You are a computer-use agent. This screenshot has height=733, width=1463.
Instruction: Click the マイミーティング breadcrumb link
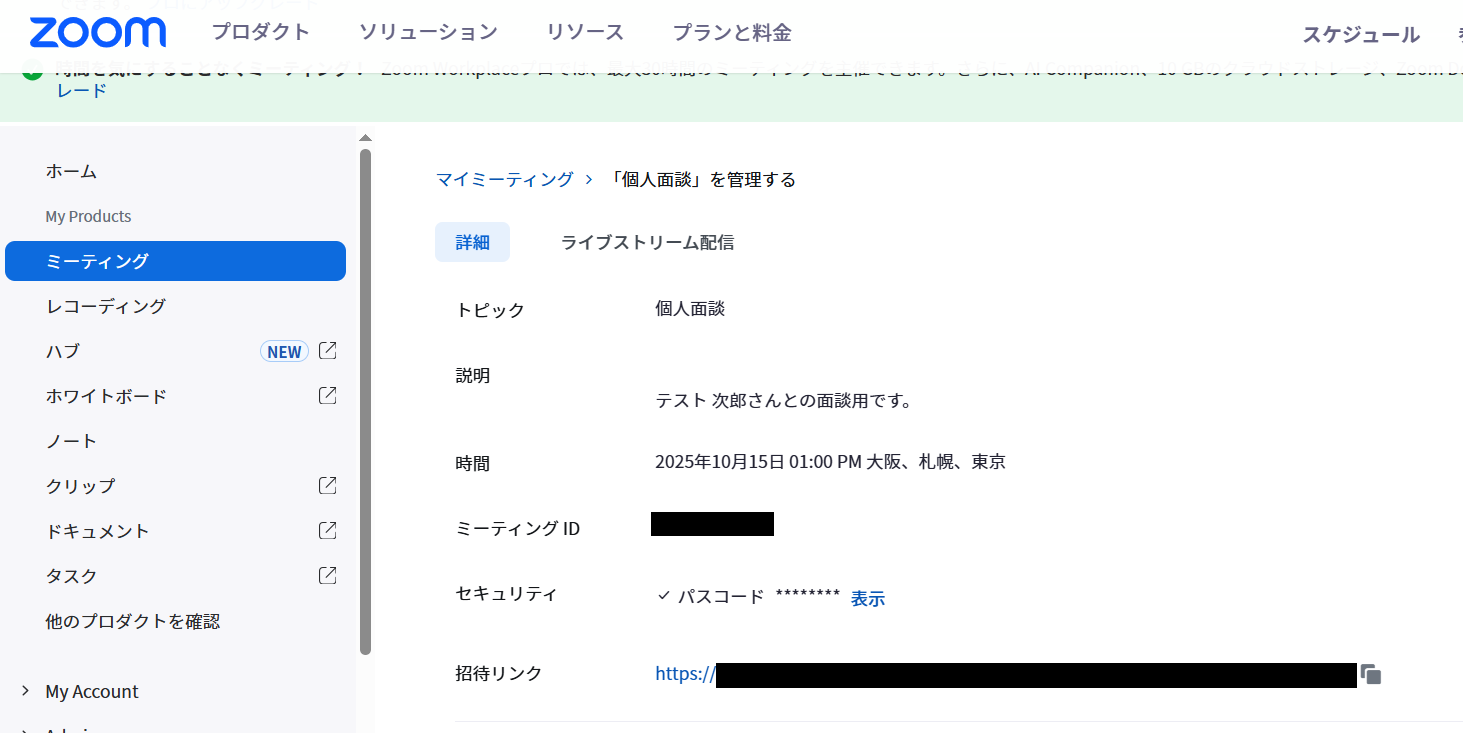coord(505,179)
